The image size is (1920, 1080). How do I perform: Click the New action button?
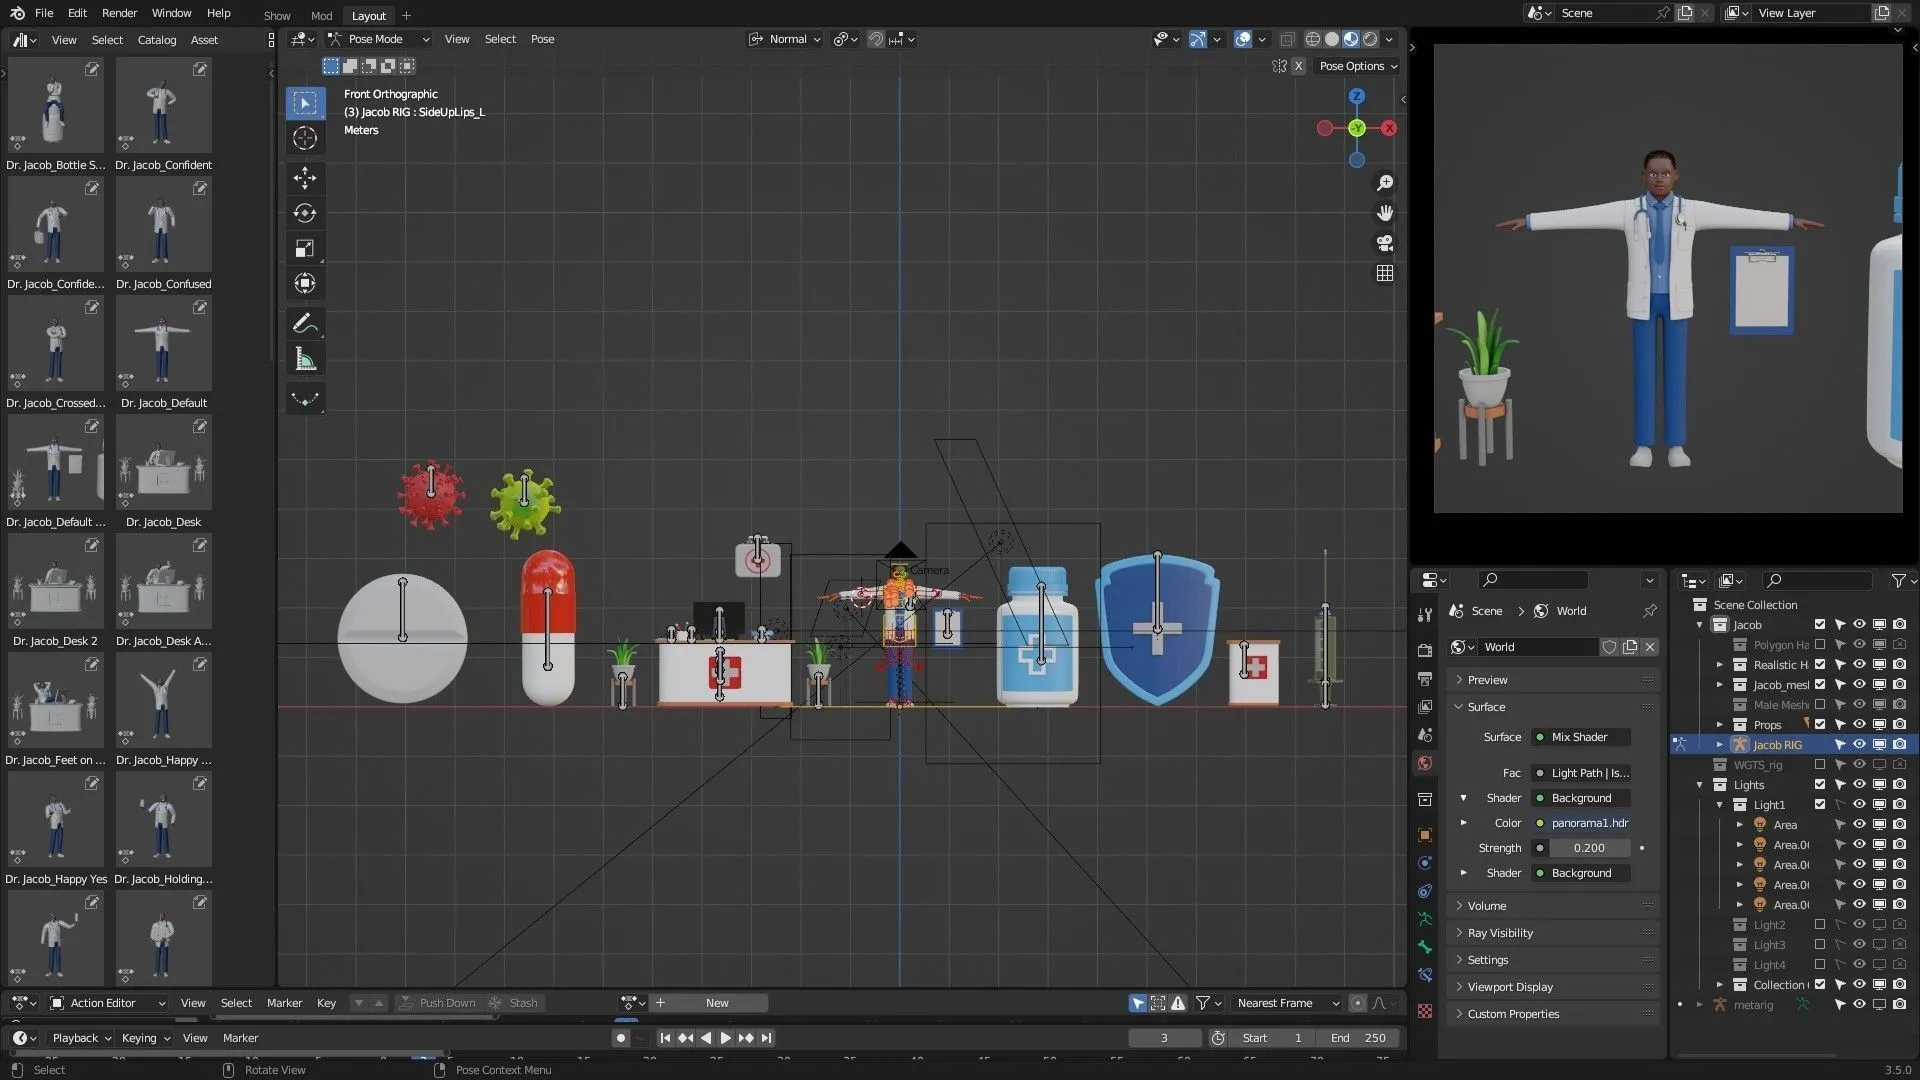pyautogui.click(x=717, y=1003)
